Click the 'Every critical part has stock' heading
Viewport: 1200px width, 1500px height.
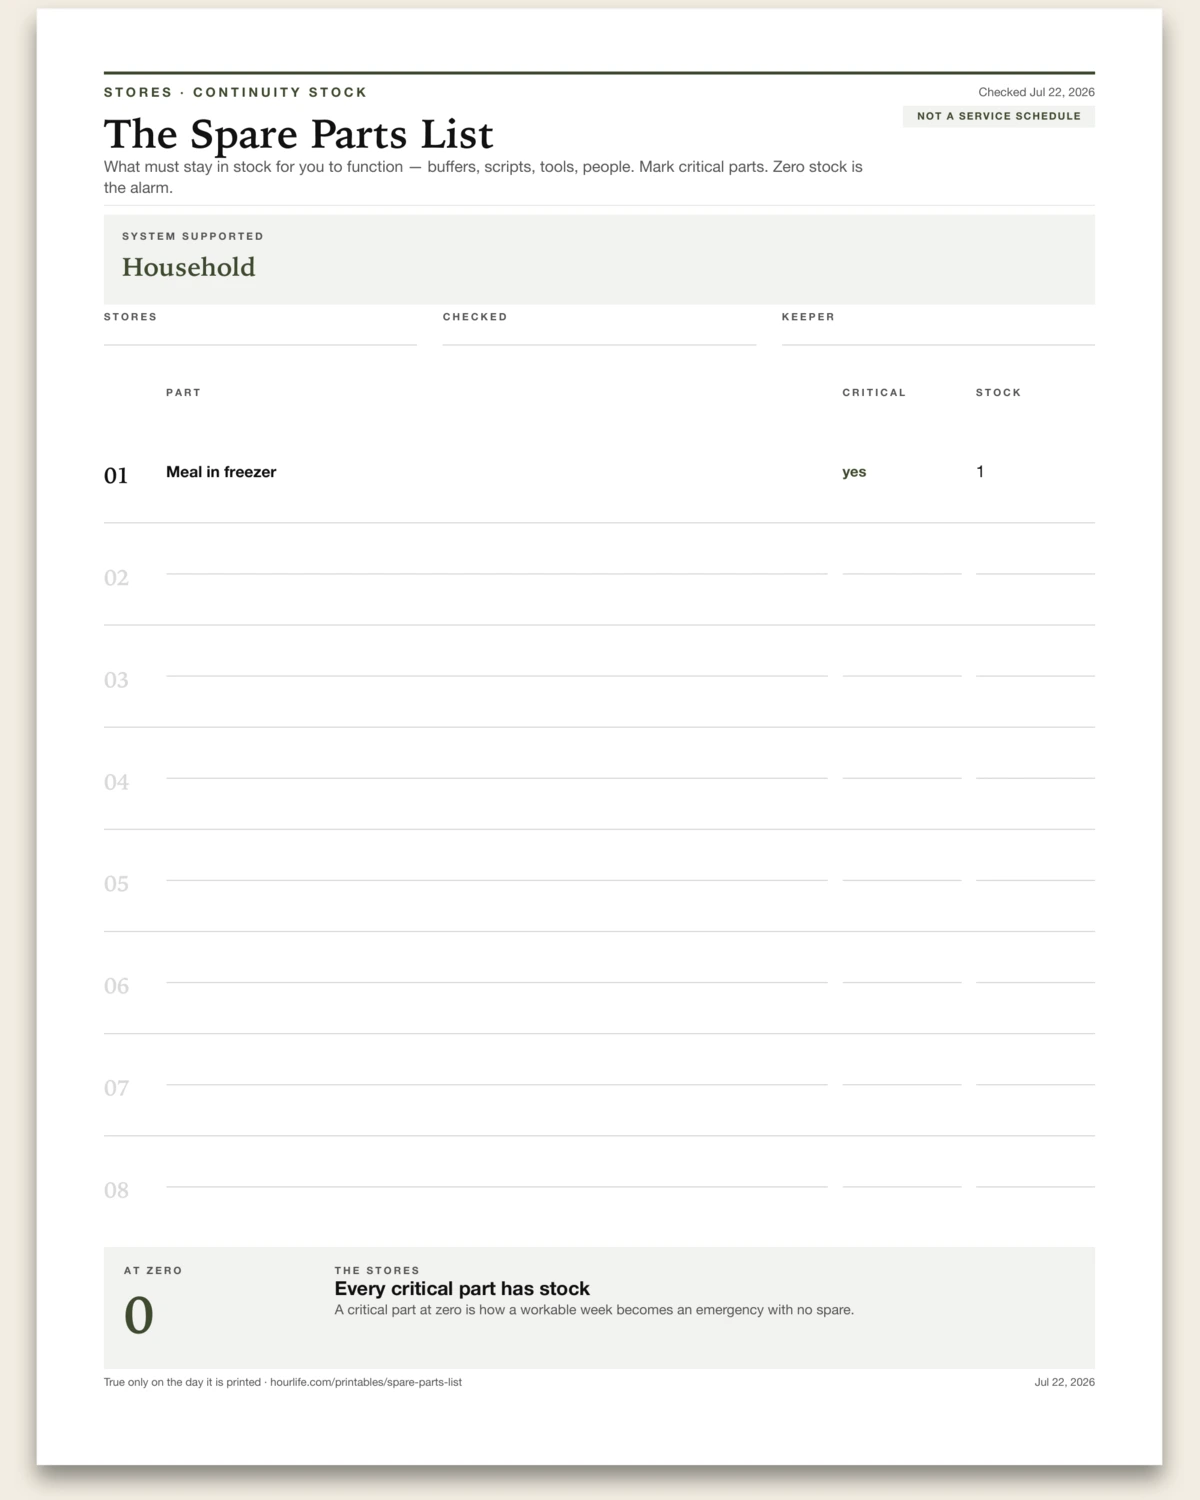pos(462,1289)
